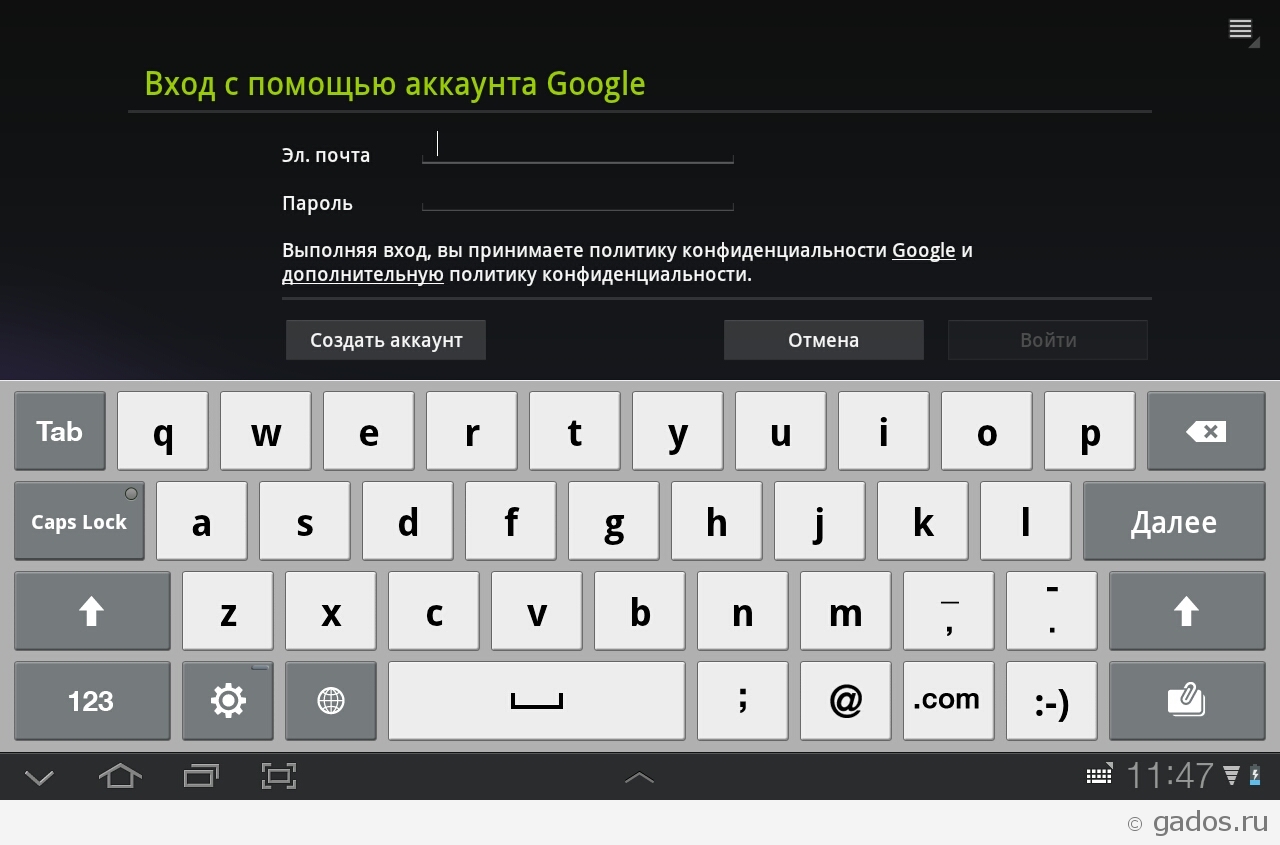Tap the f key
The height and width of the screenshot is (845, 1280).
pyautogui.click(x=511, y=521)
